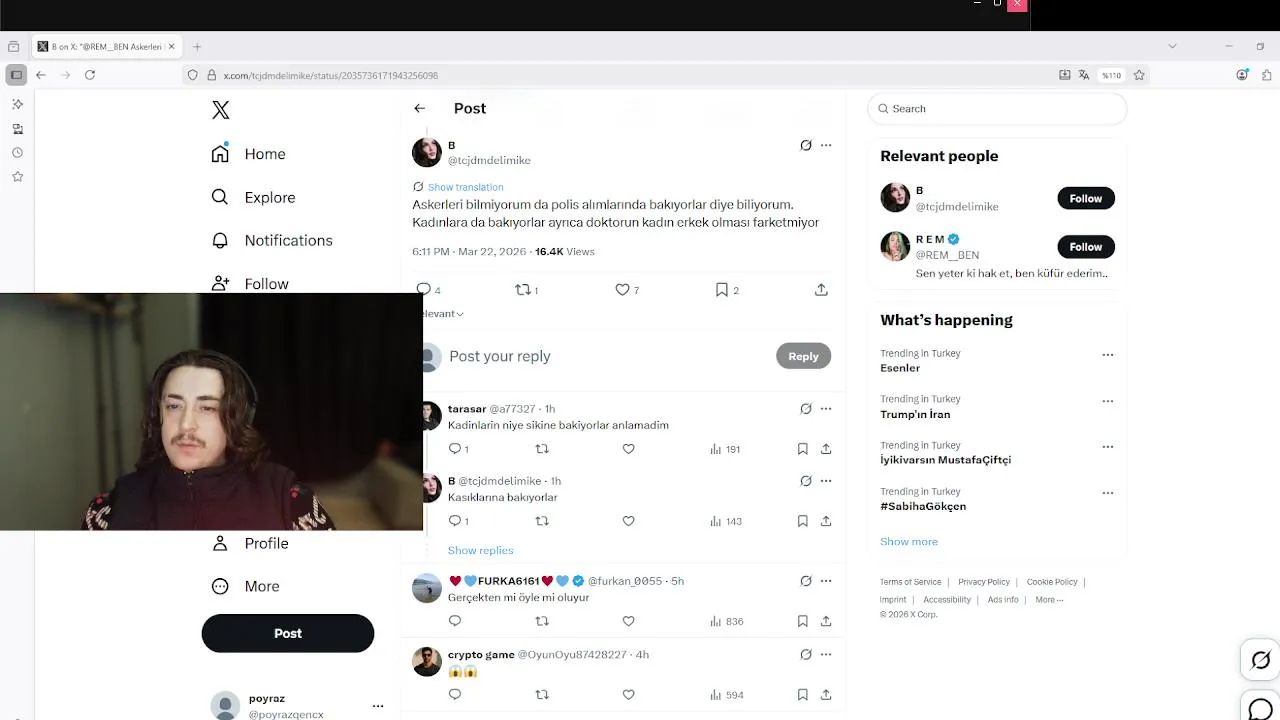Screen dimensions: 1280x720
Task: Expand options for Esenler trending topic
Action: pyautogui.click(x=1107, y=355)
